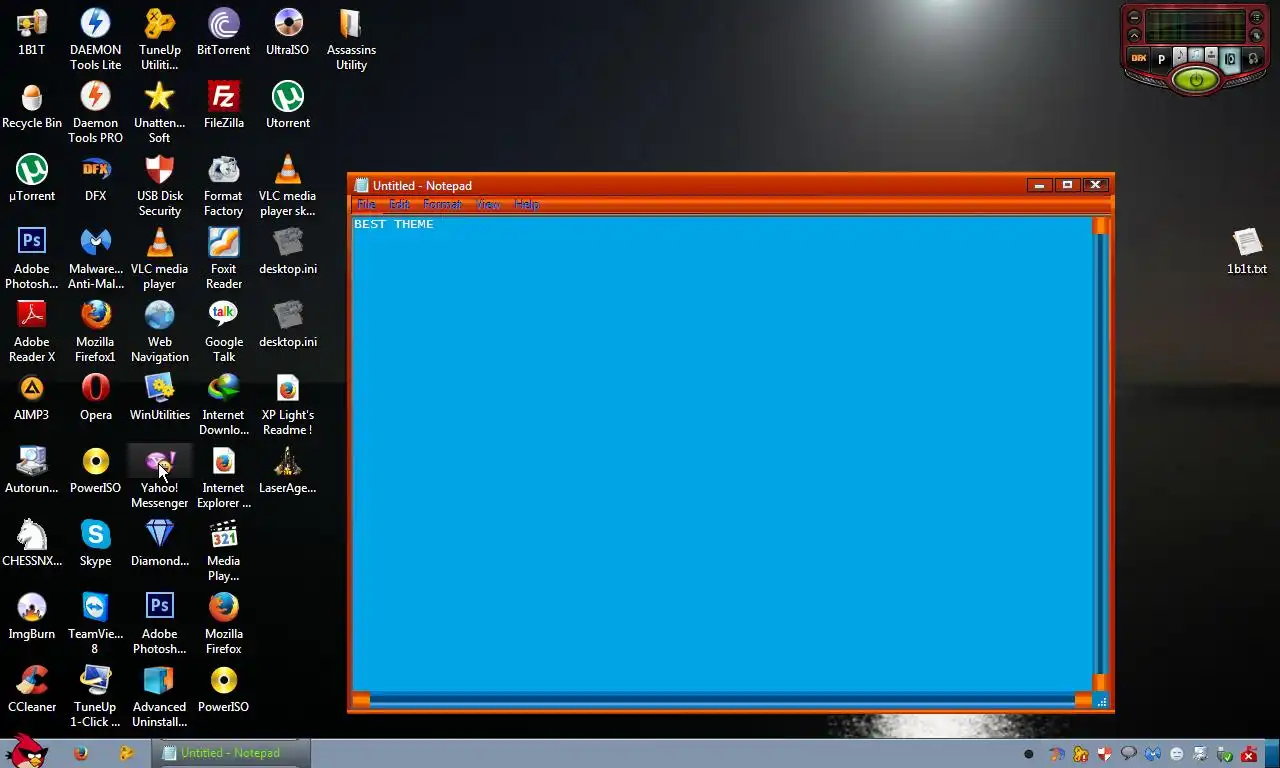Screen dimensions: 1280x768
Task: Click Notepad vertical scrollbar up arrow
Action: [1101, 226]
